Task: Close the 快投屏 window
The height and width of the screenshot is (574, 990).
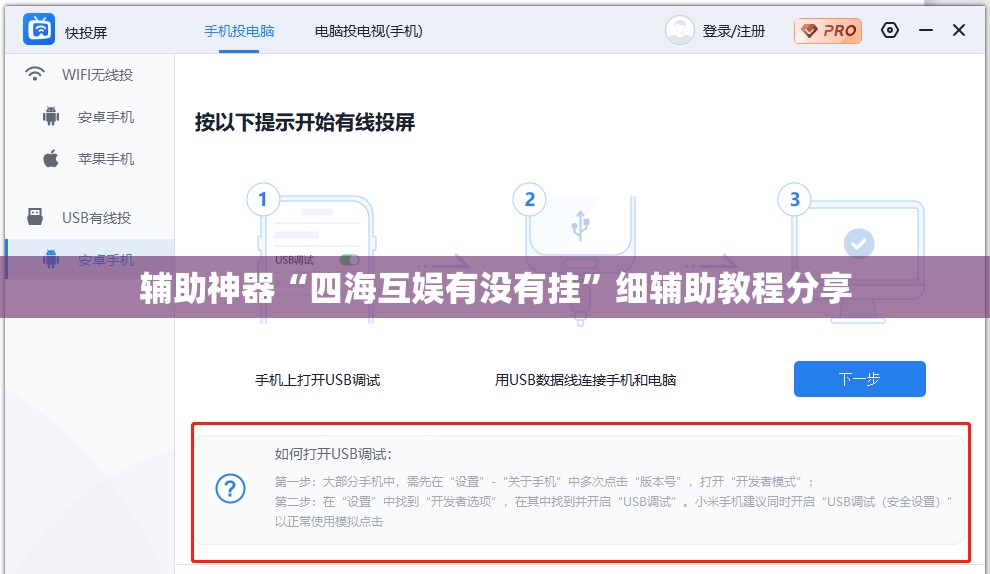Action: point(958,30)
